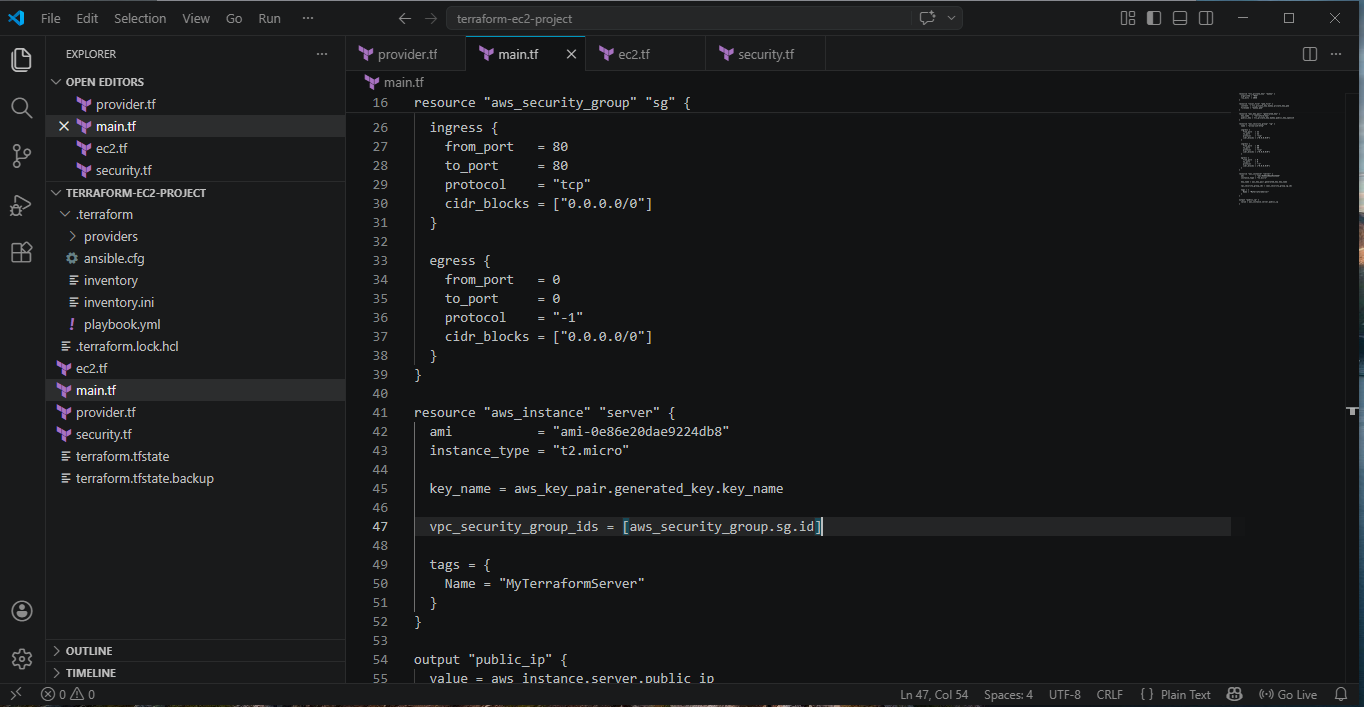
Task: Open playbook.yml in the file tree
Action: pos(122,324)
